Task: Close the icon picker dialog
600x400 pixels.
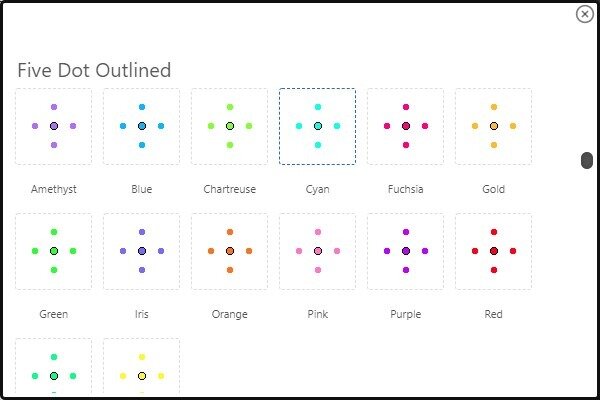Action: [x=584, y=14]
